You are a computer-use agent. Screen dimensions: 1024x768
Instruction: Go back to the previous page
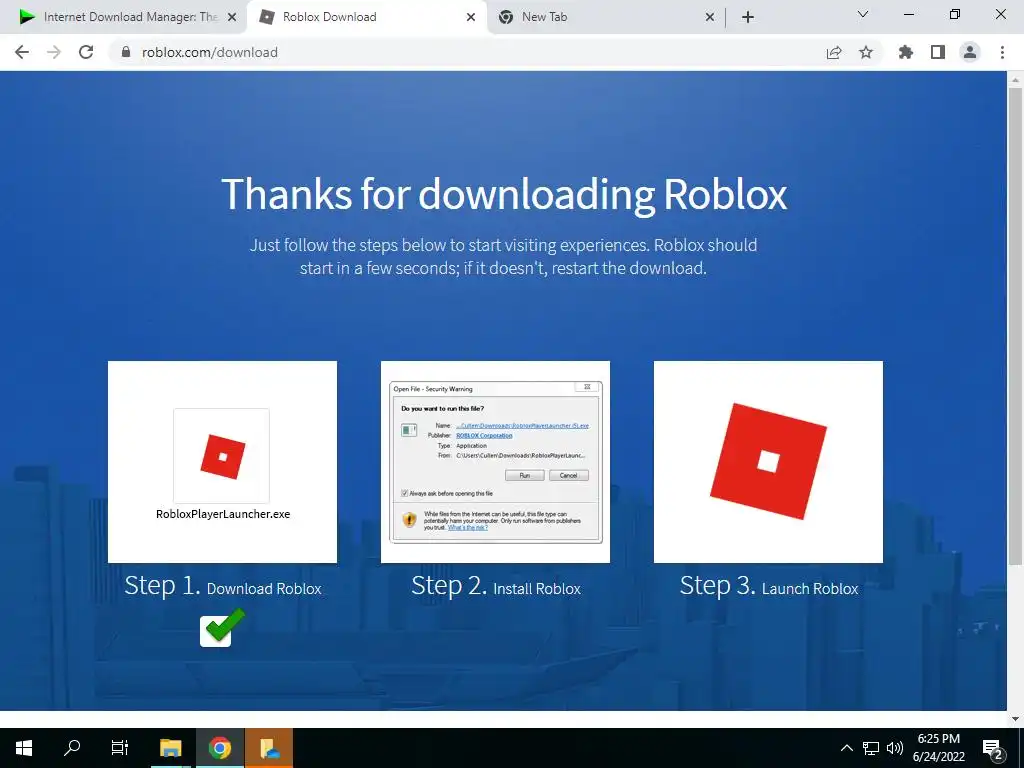[x=22, y=52]
